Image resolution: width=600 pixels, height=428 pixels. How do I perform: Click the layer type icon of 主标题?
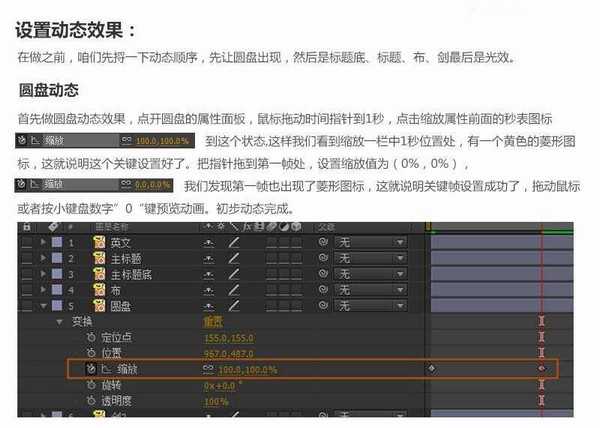tap(99, 258)
